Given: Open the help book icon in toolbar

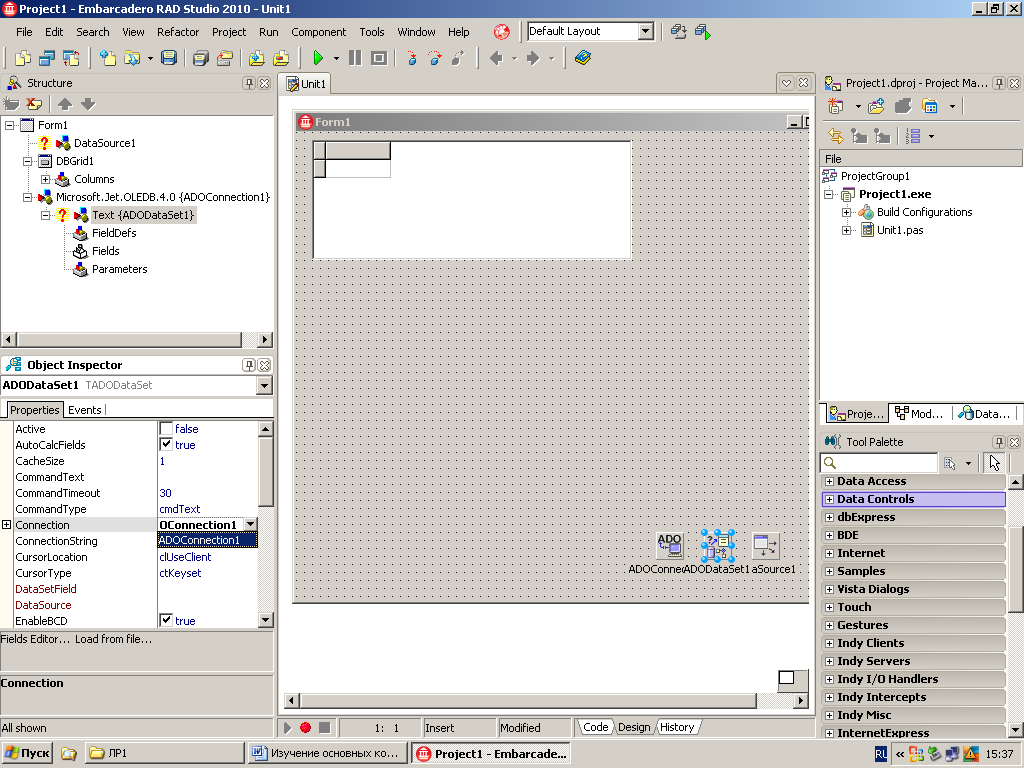Looking at the screenshot, I should point(583,58).
